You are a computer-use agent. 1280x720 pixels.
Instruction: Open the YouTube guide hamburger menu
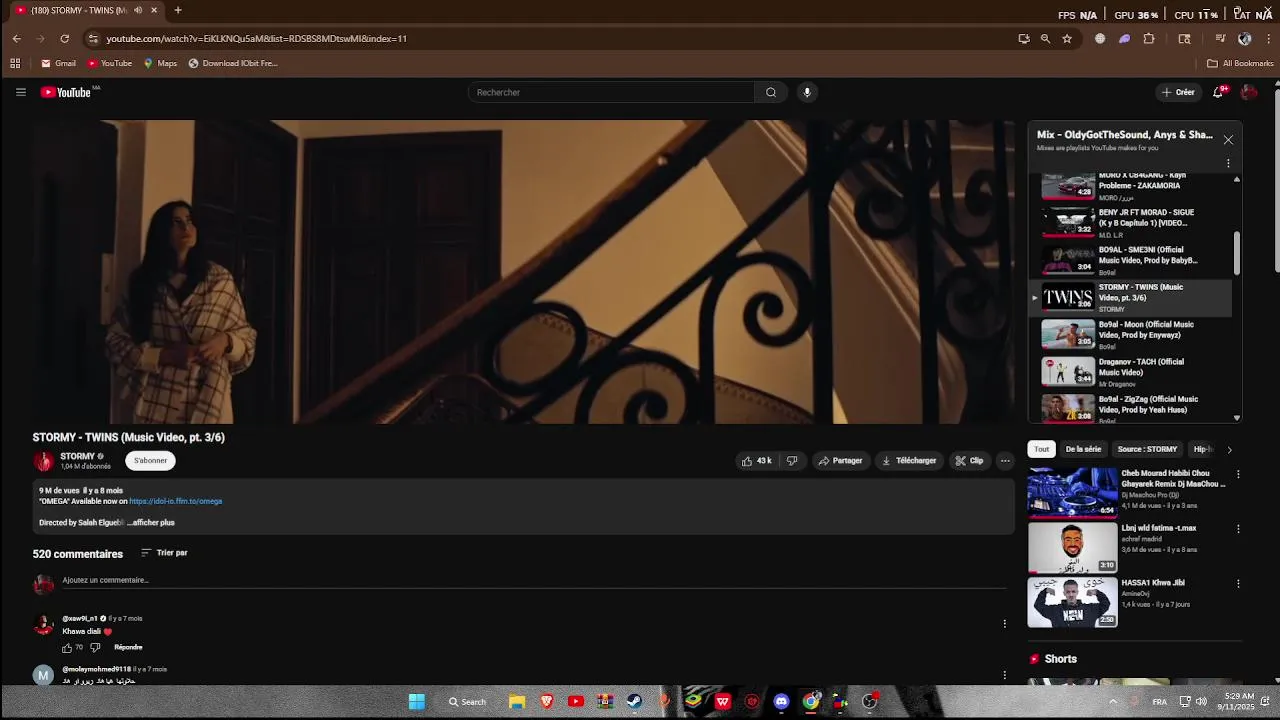click(20, 92)
